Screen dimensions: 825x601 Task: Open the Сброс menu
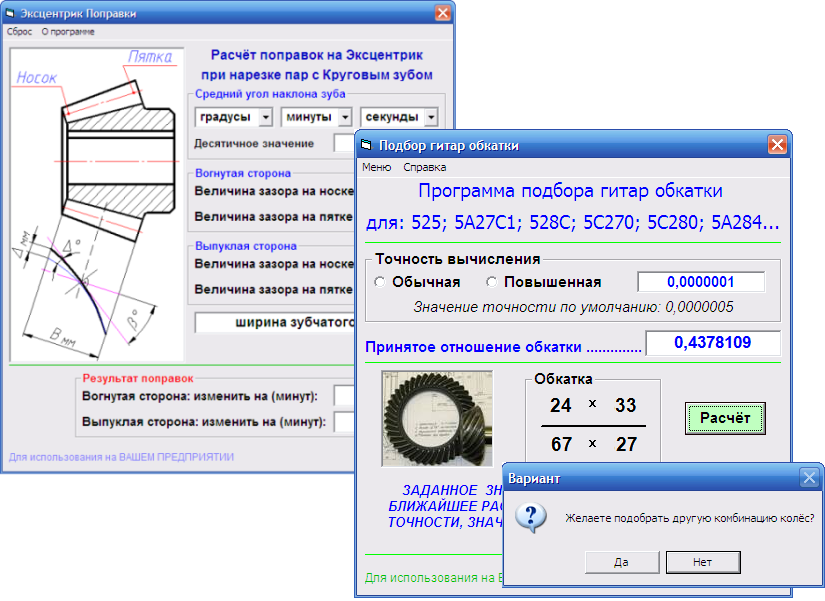[x=20, y=32]
